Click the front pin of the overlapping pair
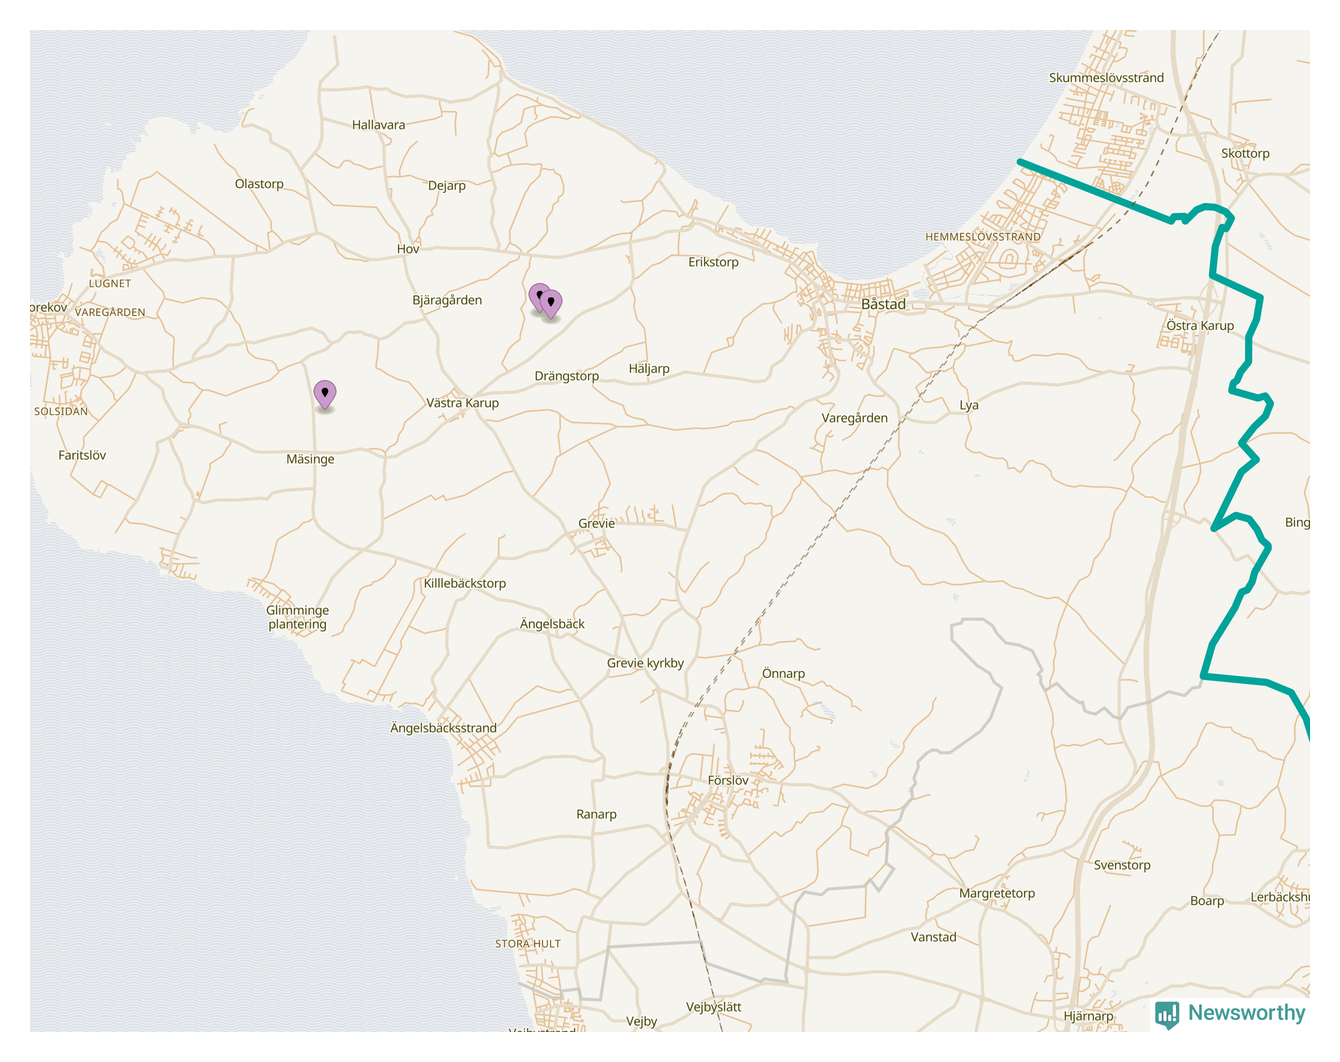 pos(551,304)
